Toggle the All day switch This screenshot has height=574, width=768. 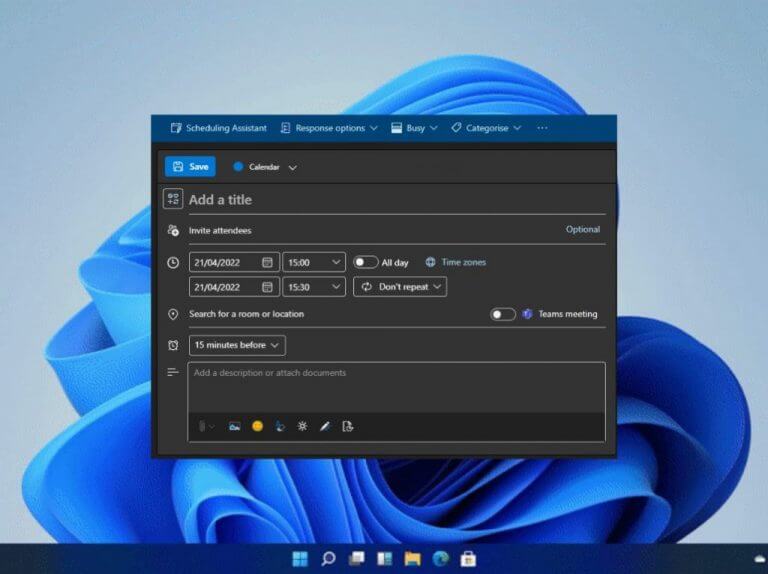[x=365, y=262]
